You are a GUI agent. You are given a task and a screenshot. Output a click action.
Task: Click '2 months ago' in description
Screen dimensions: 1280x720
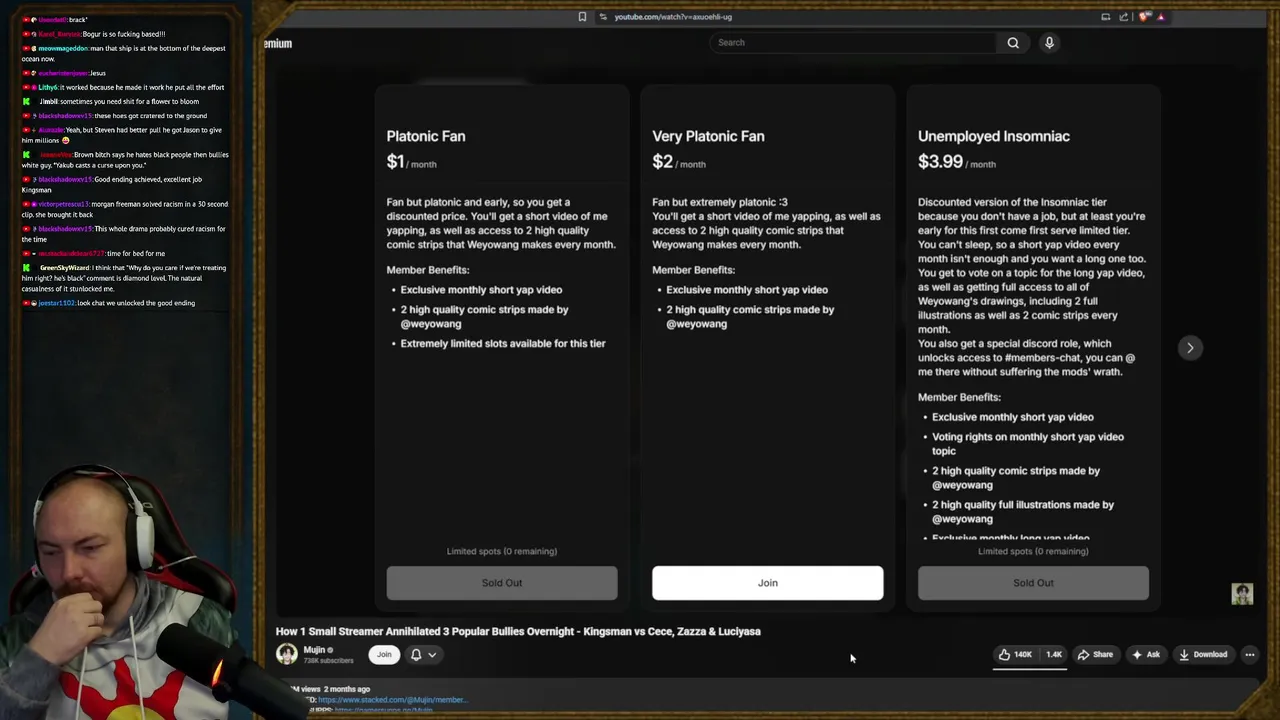pyautogui.click(x=347, y=689)
